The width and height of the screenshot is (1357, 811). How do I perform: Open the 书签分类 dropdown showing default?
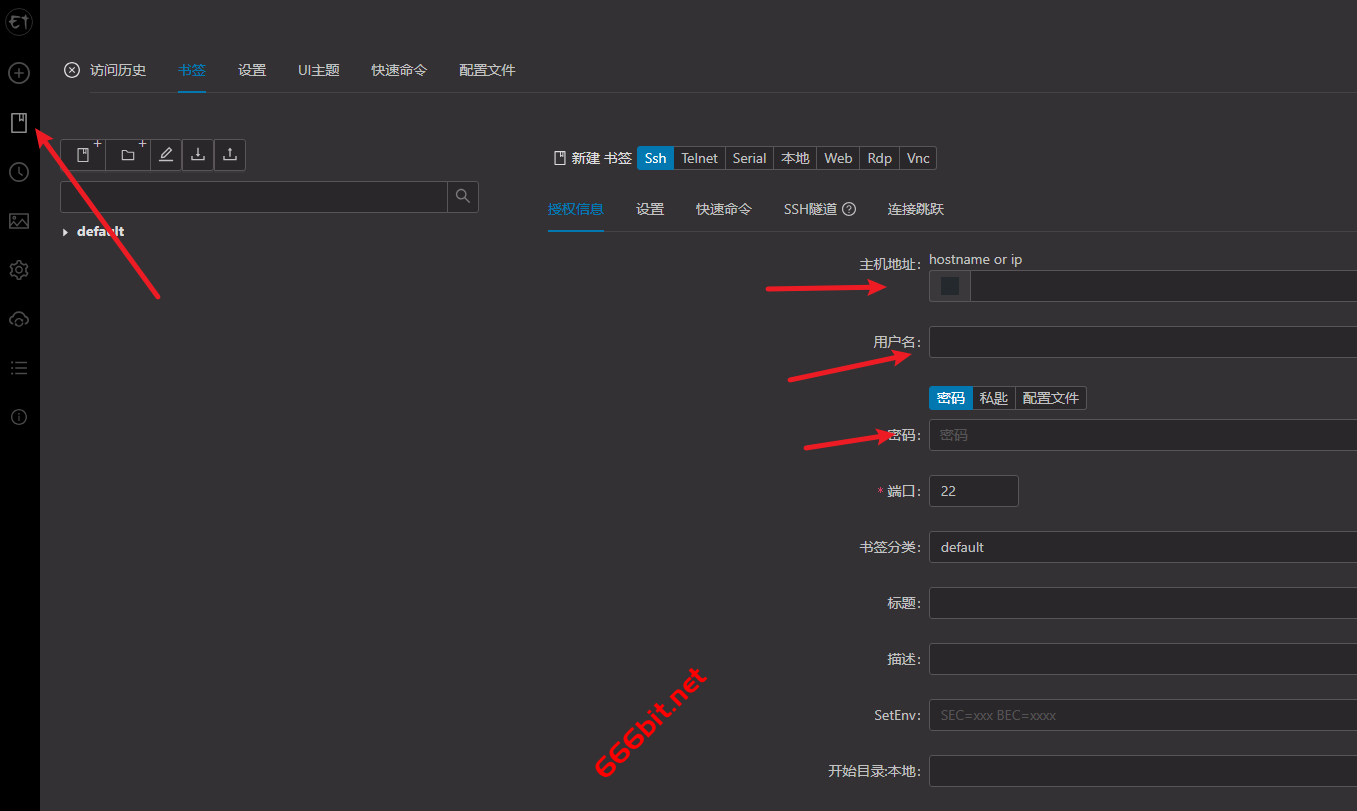click(x=1140, y=547)
